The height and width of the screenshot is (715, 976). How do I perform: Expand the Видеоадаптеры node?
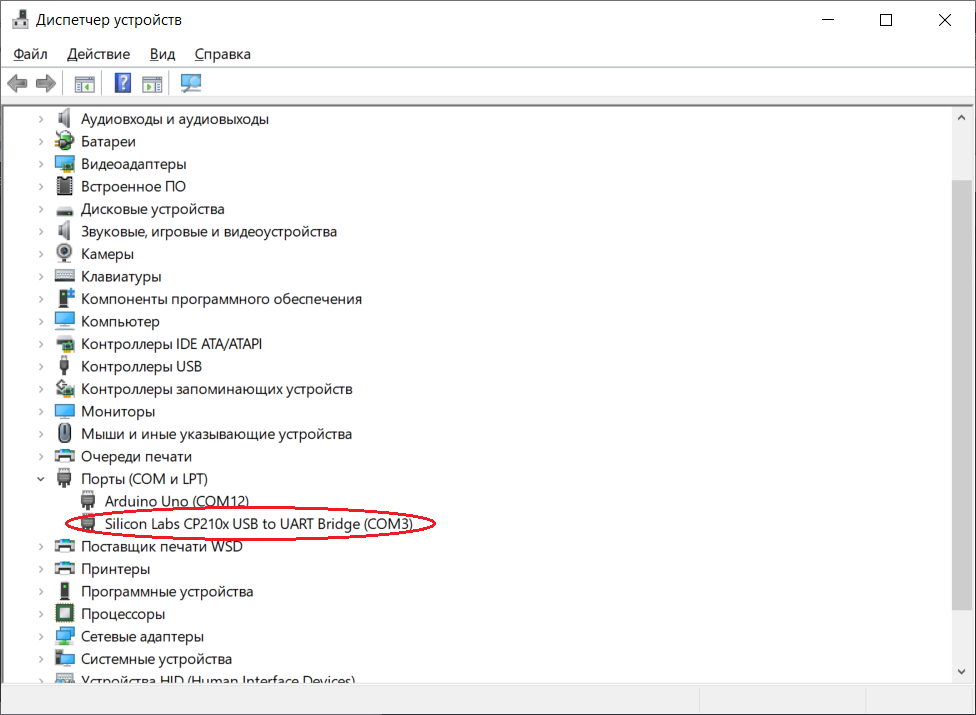pyautogui.click(x=41, y=164)
